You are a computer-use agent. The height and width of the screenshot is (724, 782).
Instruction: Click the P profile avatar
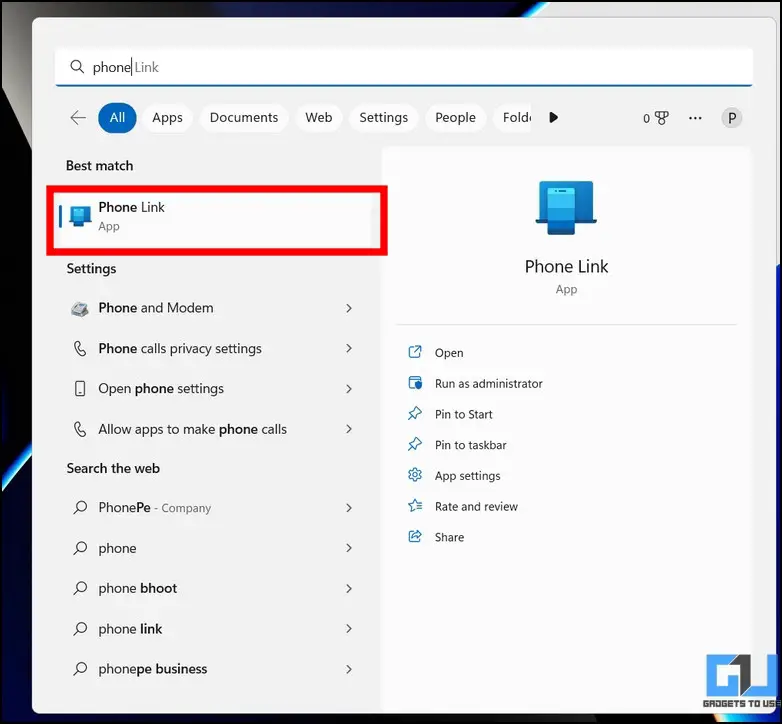[x=732, y=118]
